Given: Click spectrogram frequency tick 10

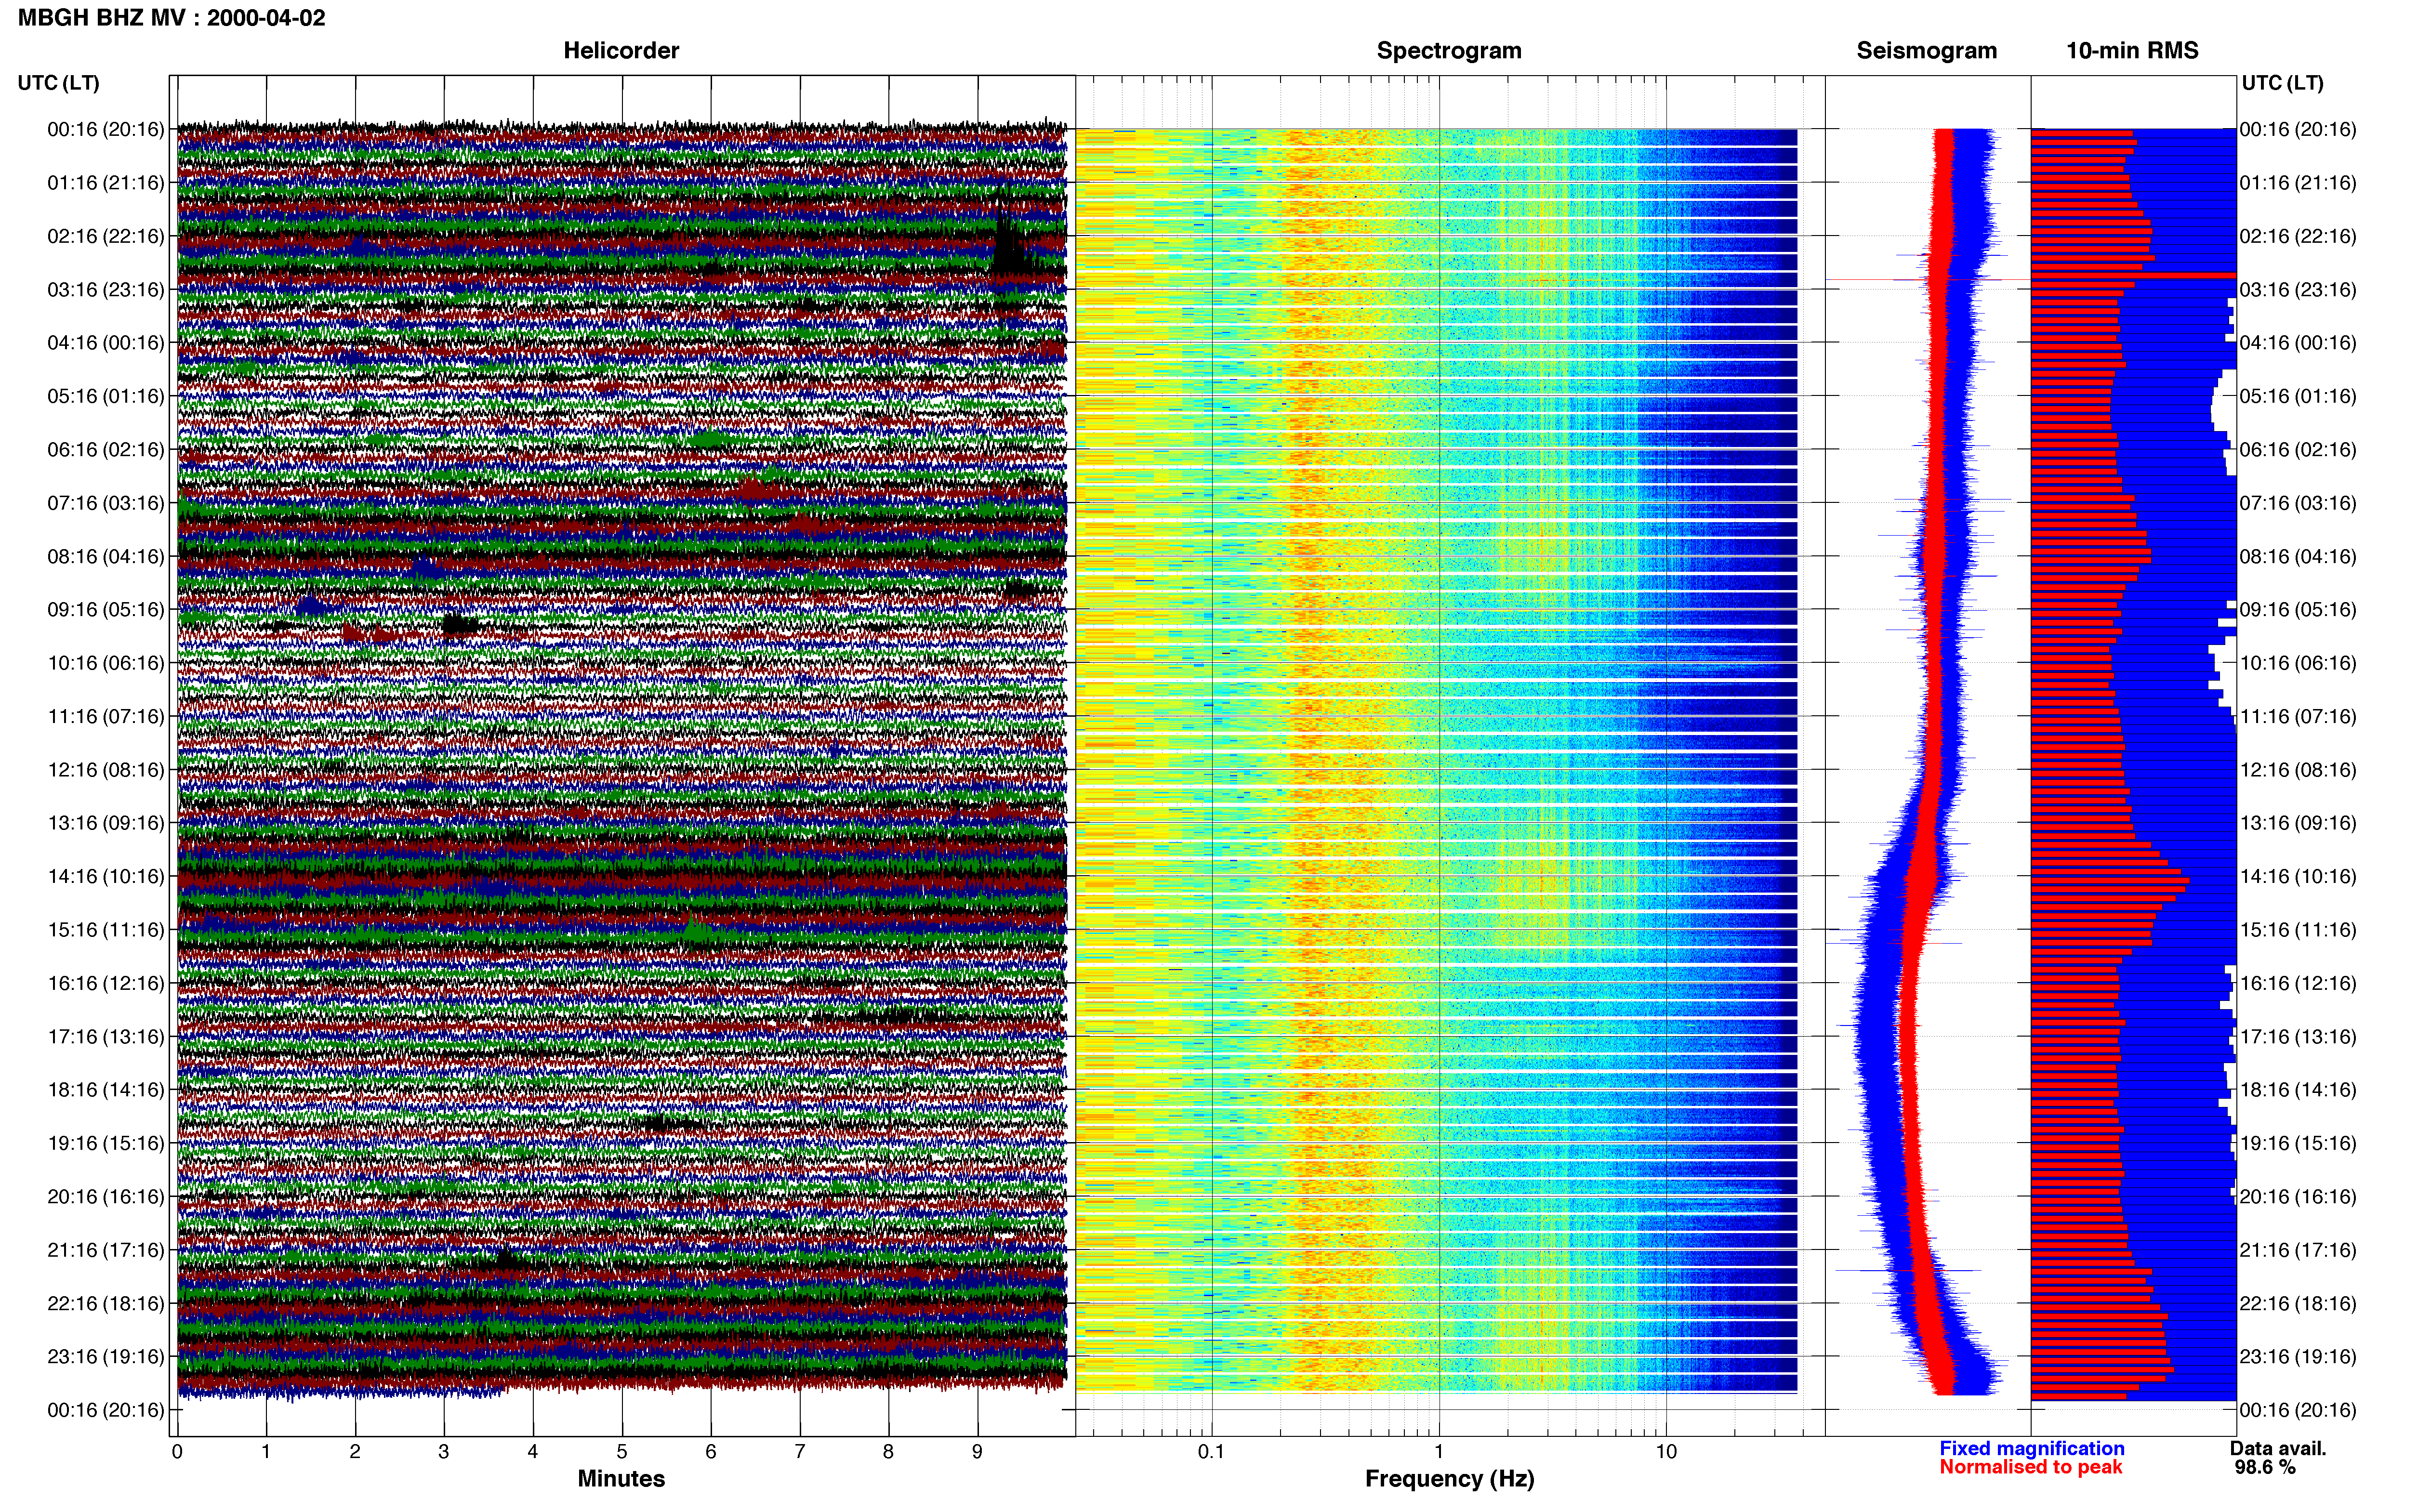Looking at the screenshot, I should click(1666, 1452).
